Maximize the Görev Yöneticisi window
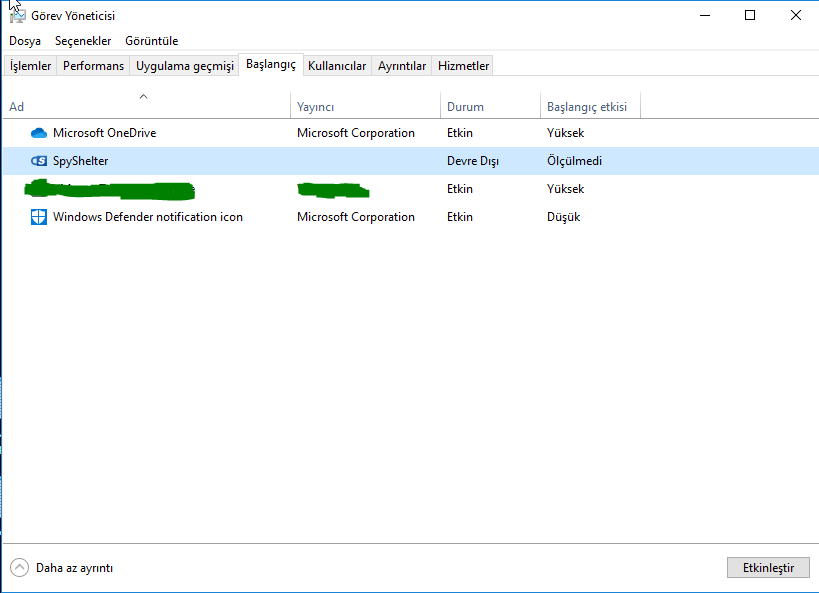This screenshot has height=593, width=819. point(750,15)
